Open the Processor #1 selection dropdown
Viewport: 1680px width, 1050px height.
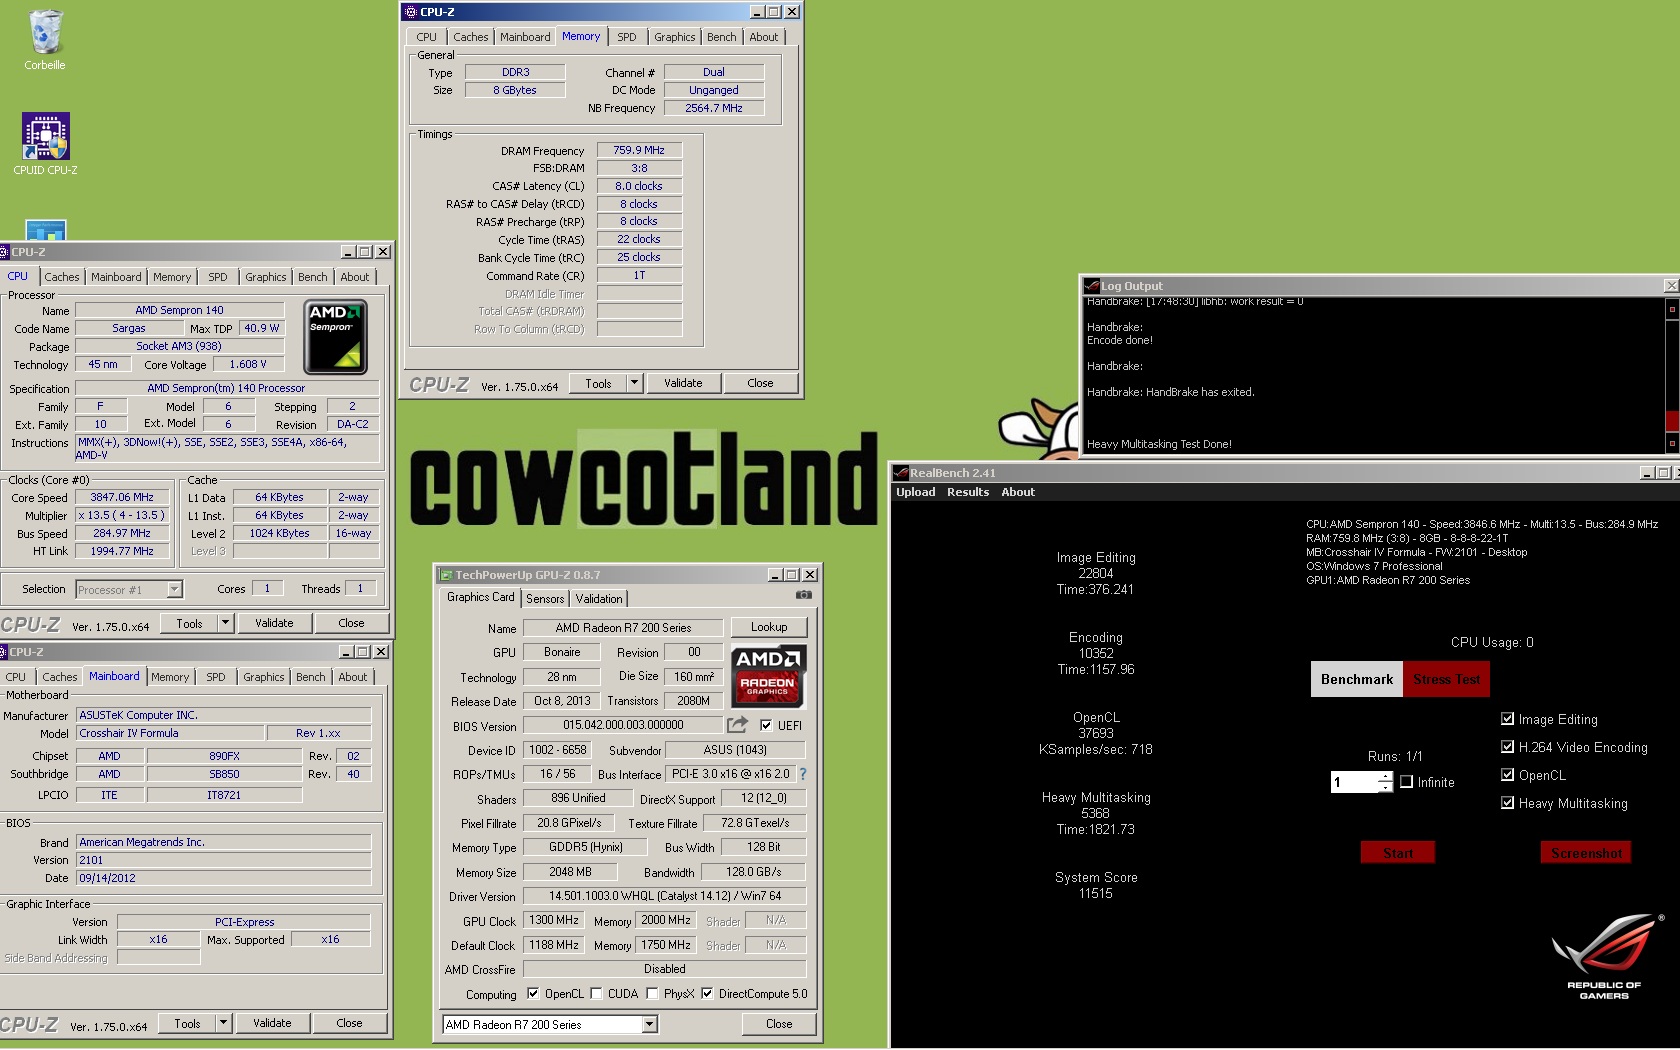tap(175, 589)
